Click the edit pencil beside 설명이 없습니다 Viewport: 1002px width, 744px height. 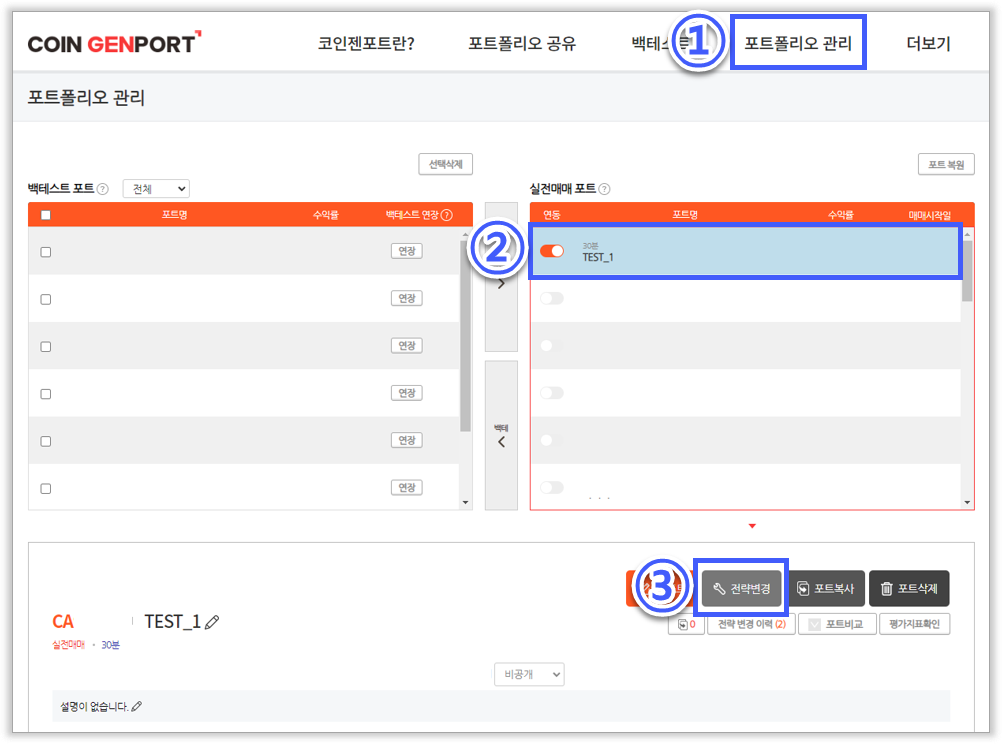pos(137,707)
